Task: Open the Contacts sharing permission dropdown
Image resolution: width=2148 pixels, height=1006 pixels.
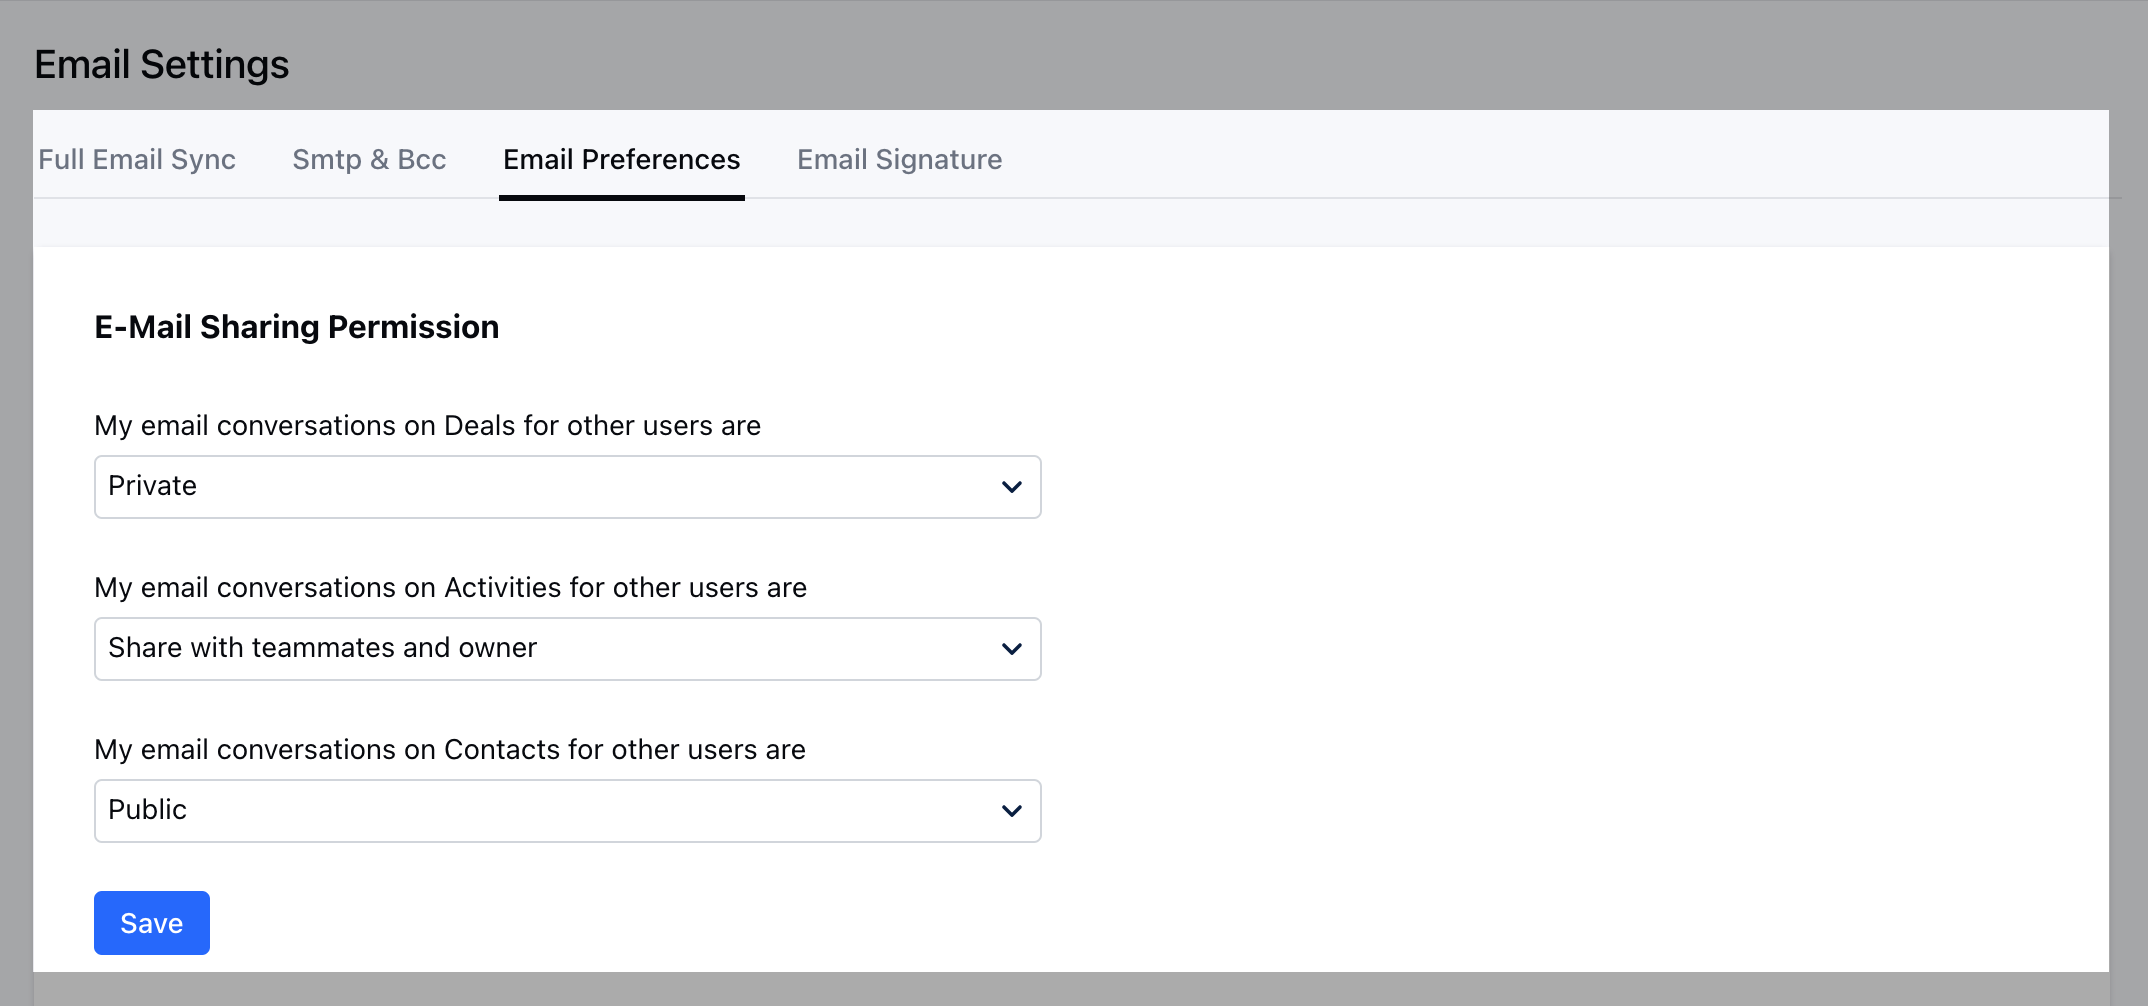Action: pos(567,811)
